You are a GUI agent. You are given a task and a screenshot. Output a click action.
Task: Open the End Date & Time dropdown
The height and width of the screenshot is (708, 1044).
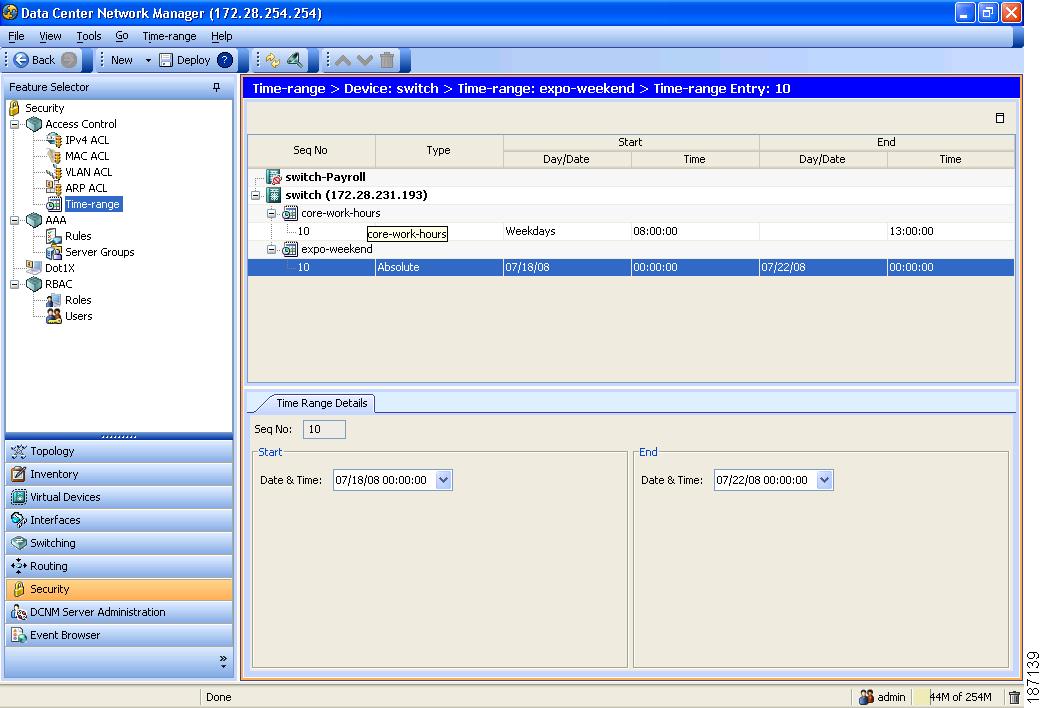pos(824,480)
